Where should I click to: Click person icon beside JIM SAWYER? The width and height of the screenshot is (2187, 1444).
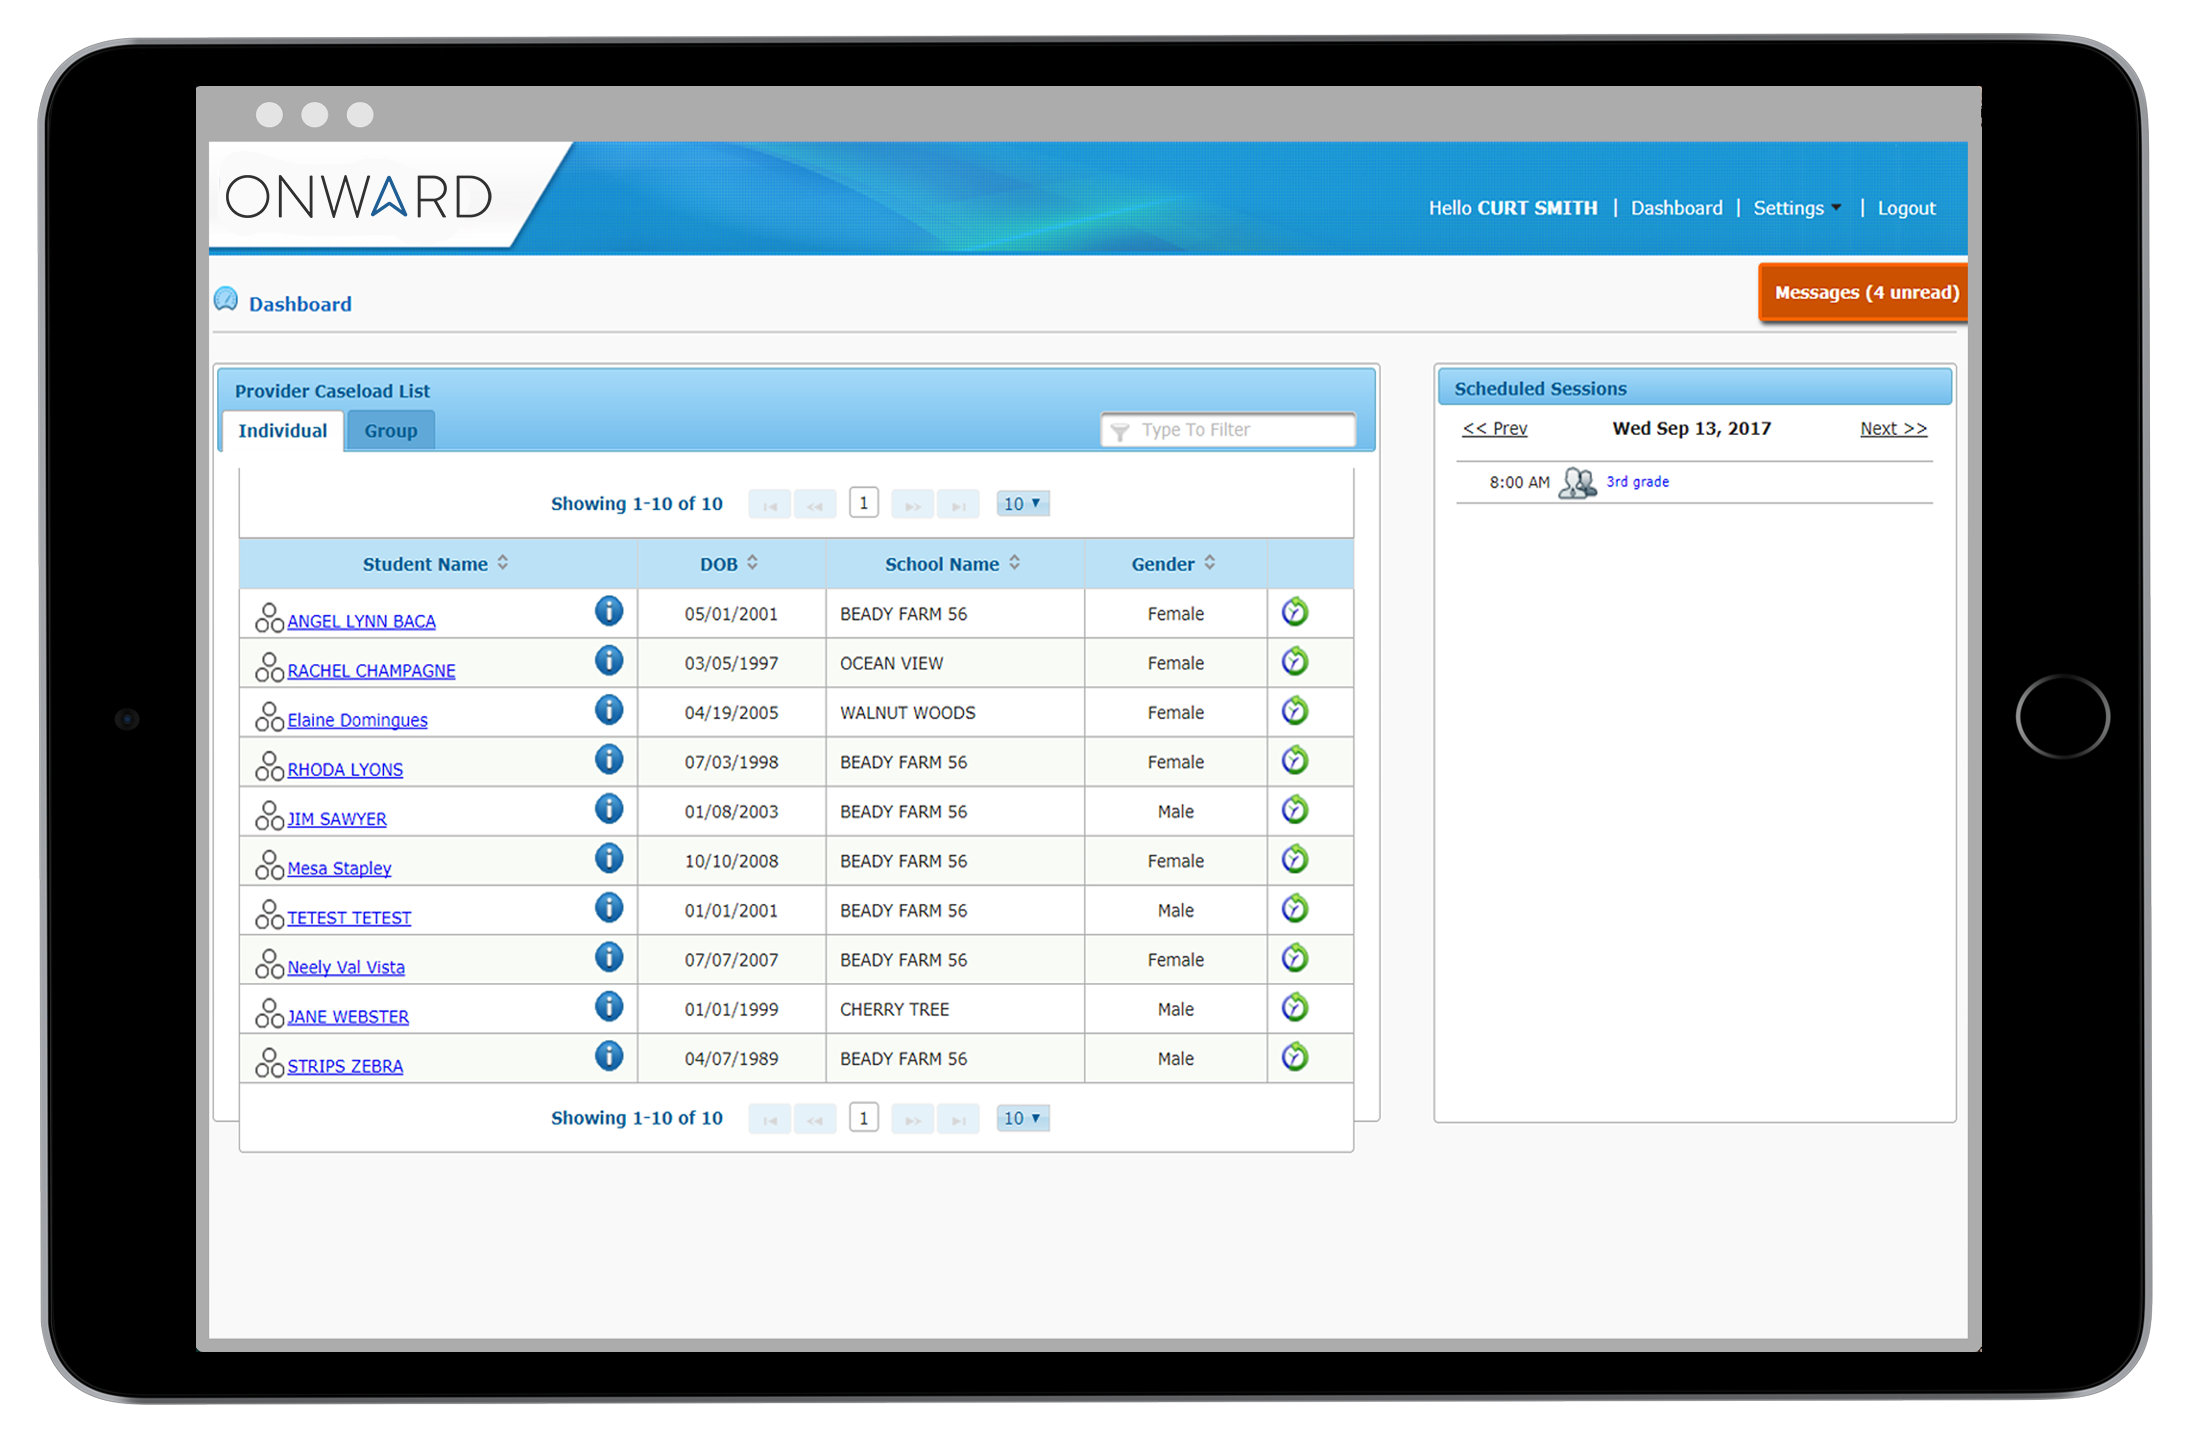(268, 814)
